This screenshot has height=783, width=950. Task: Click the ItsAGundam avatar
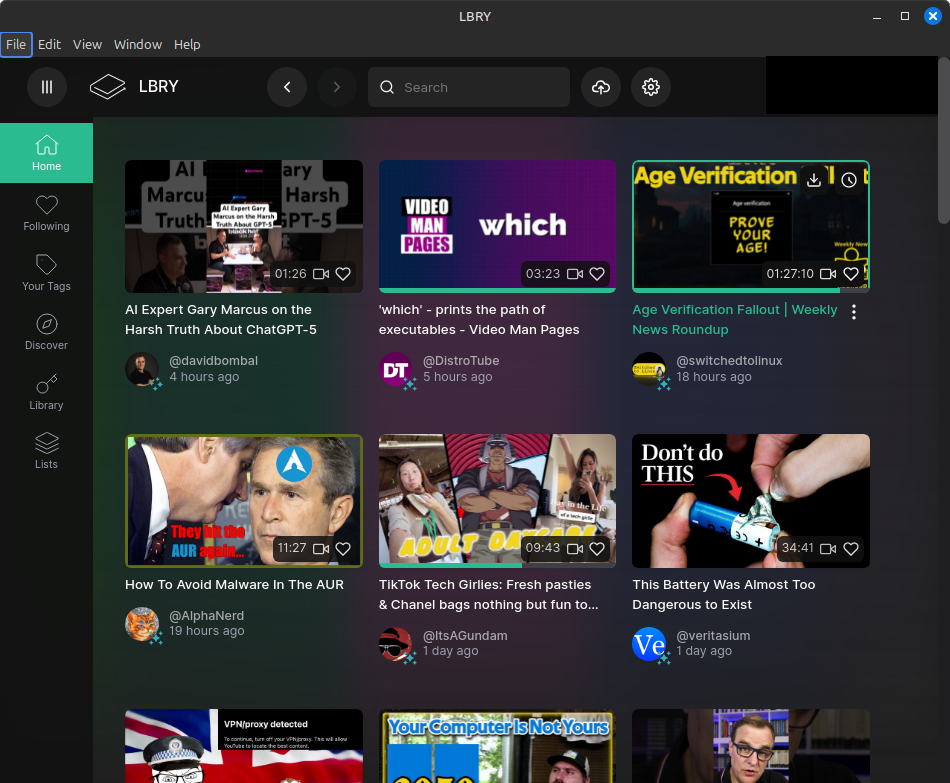(396, 644)
